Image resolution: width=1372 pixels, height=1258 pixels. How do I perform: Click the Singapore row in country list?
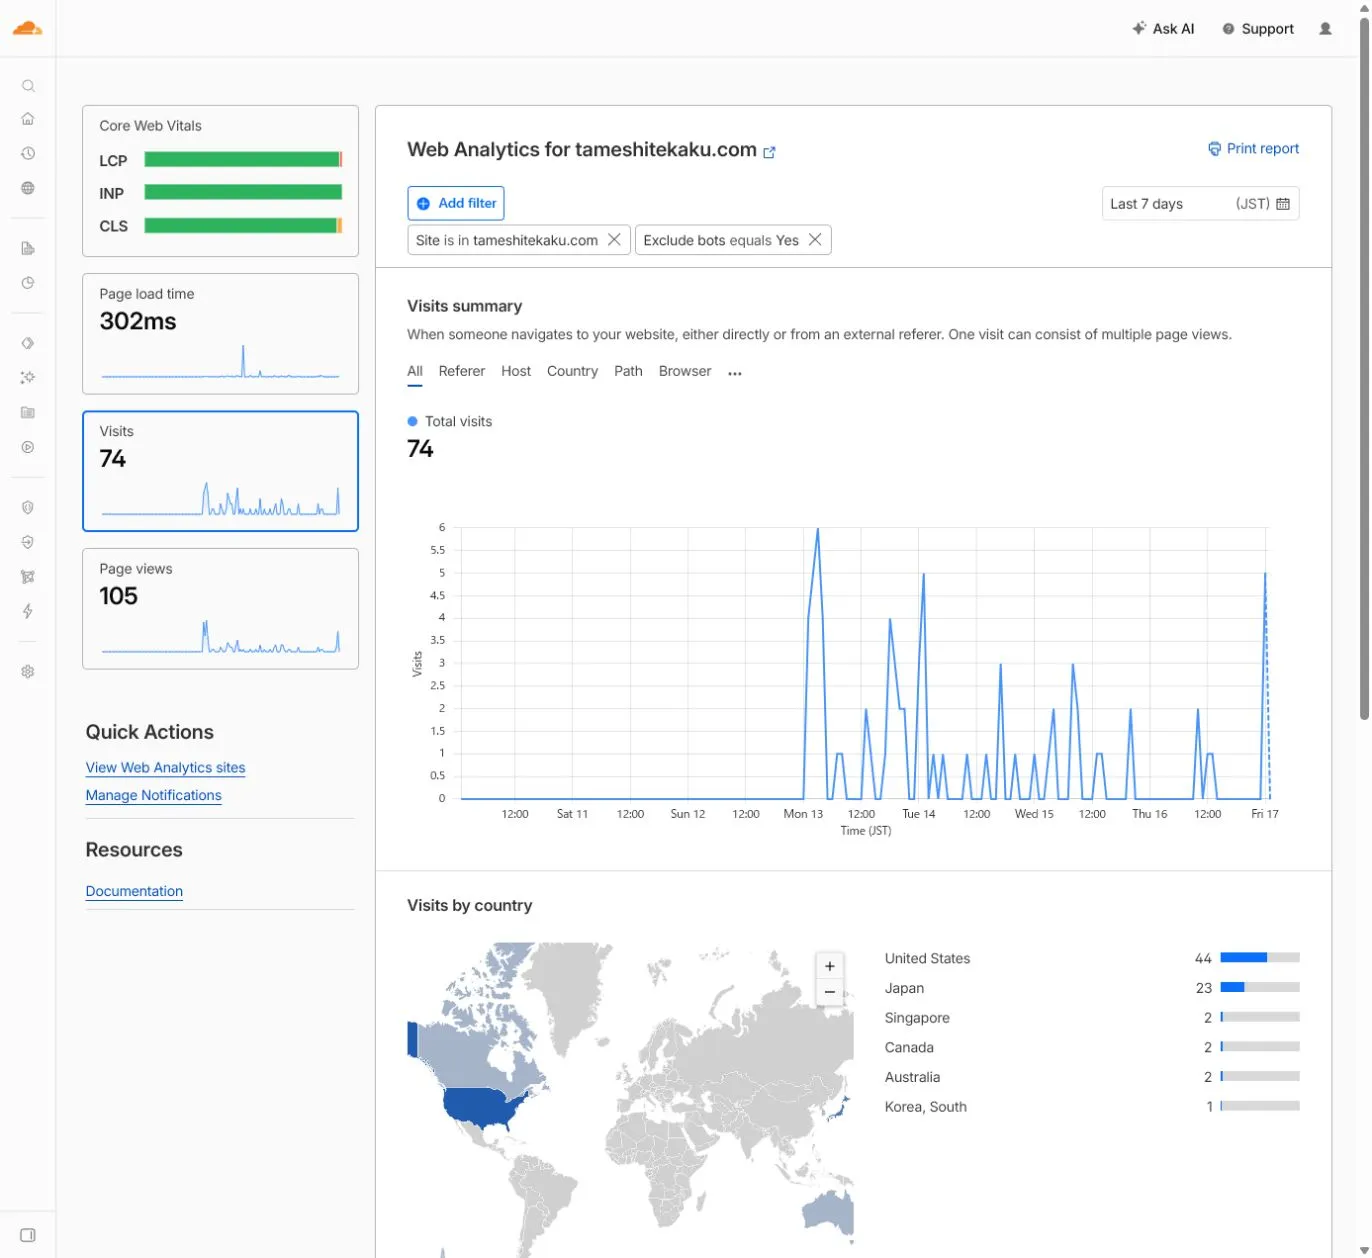point(1092,1018)
